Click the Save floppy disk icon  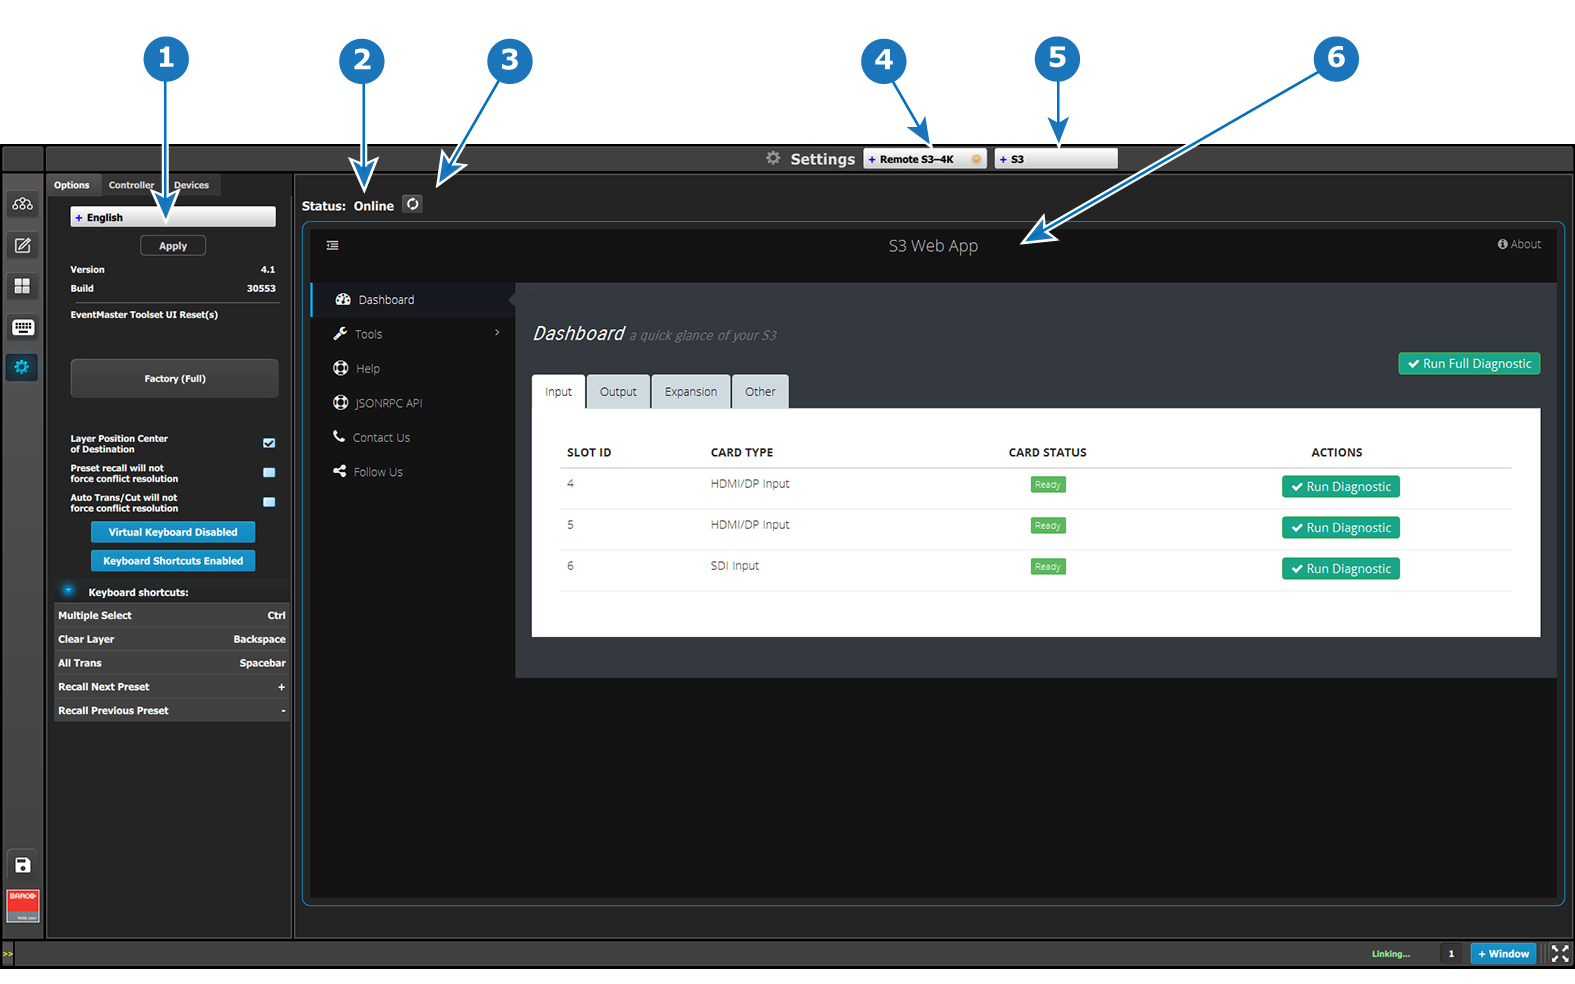[x=23, y=865]
